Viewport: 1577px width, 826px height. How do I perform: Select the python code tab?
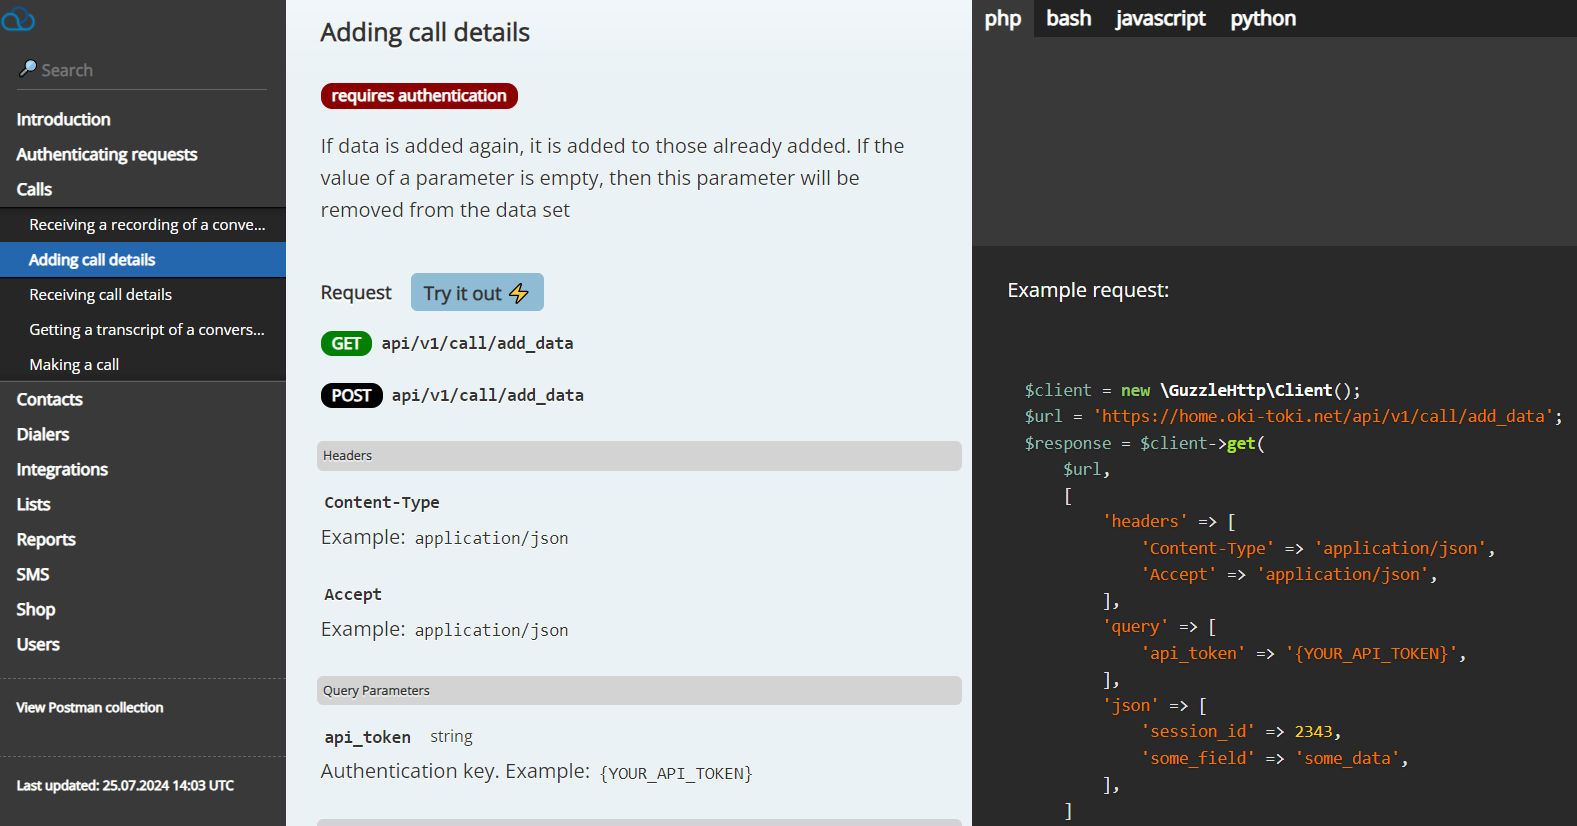coord(1262,19)
